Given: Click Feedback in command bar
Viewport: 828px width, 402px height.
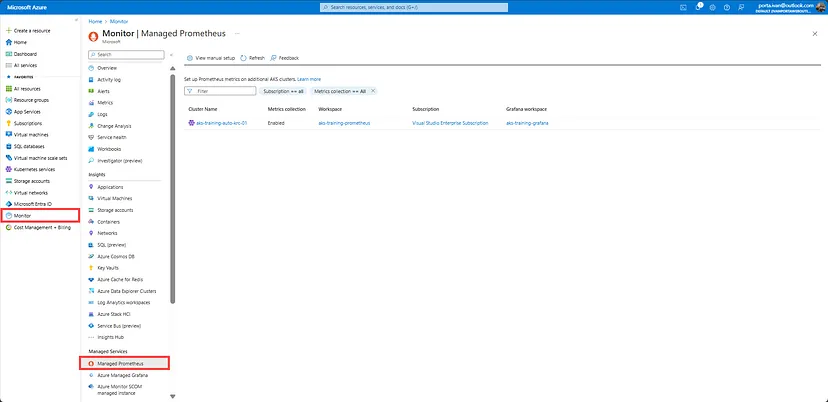Looking at the screenshot, I should (284, 58).
